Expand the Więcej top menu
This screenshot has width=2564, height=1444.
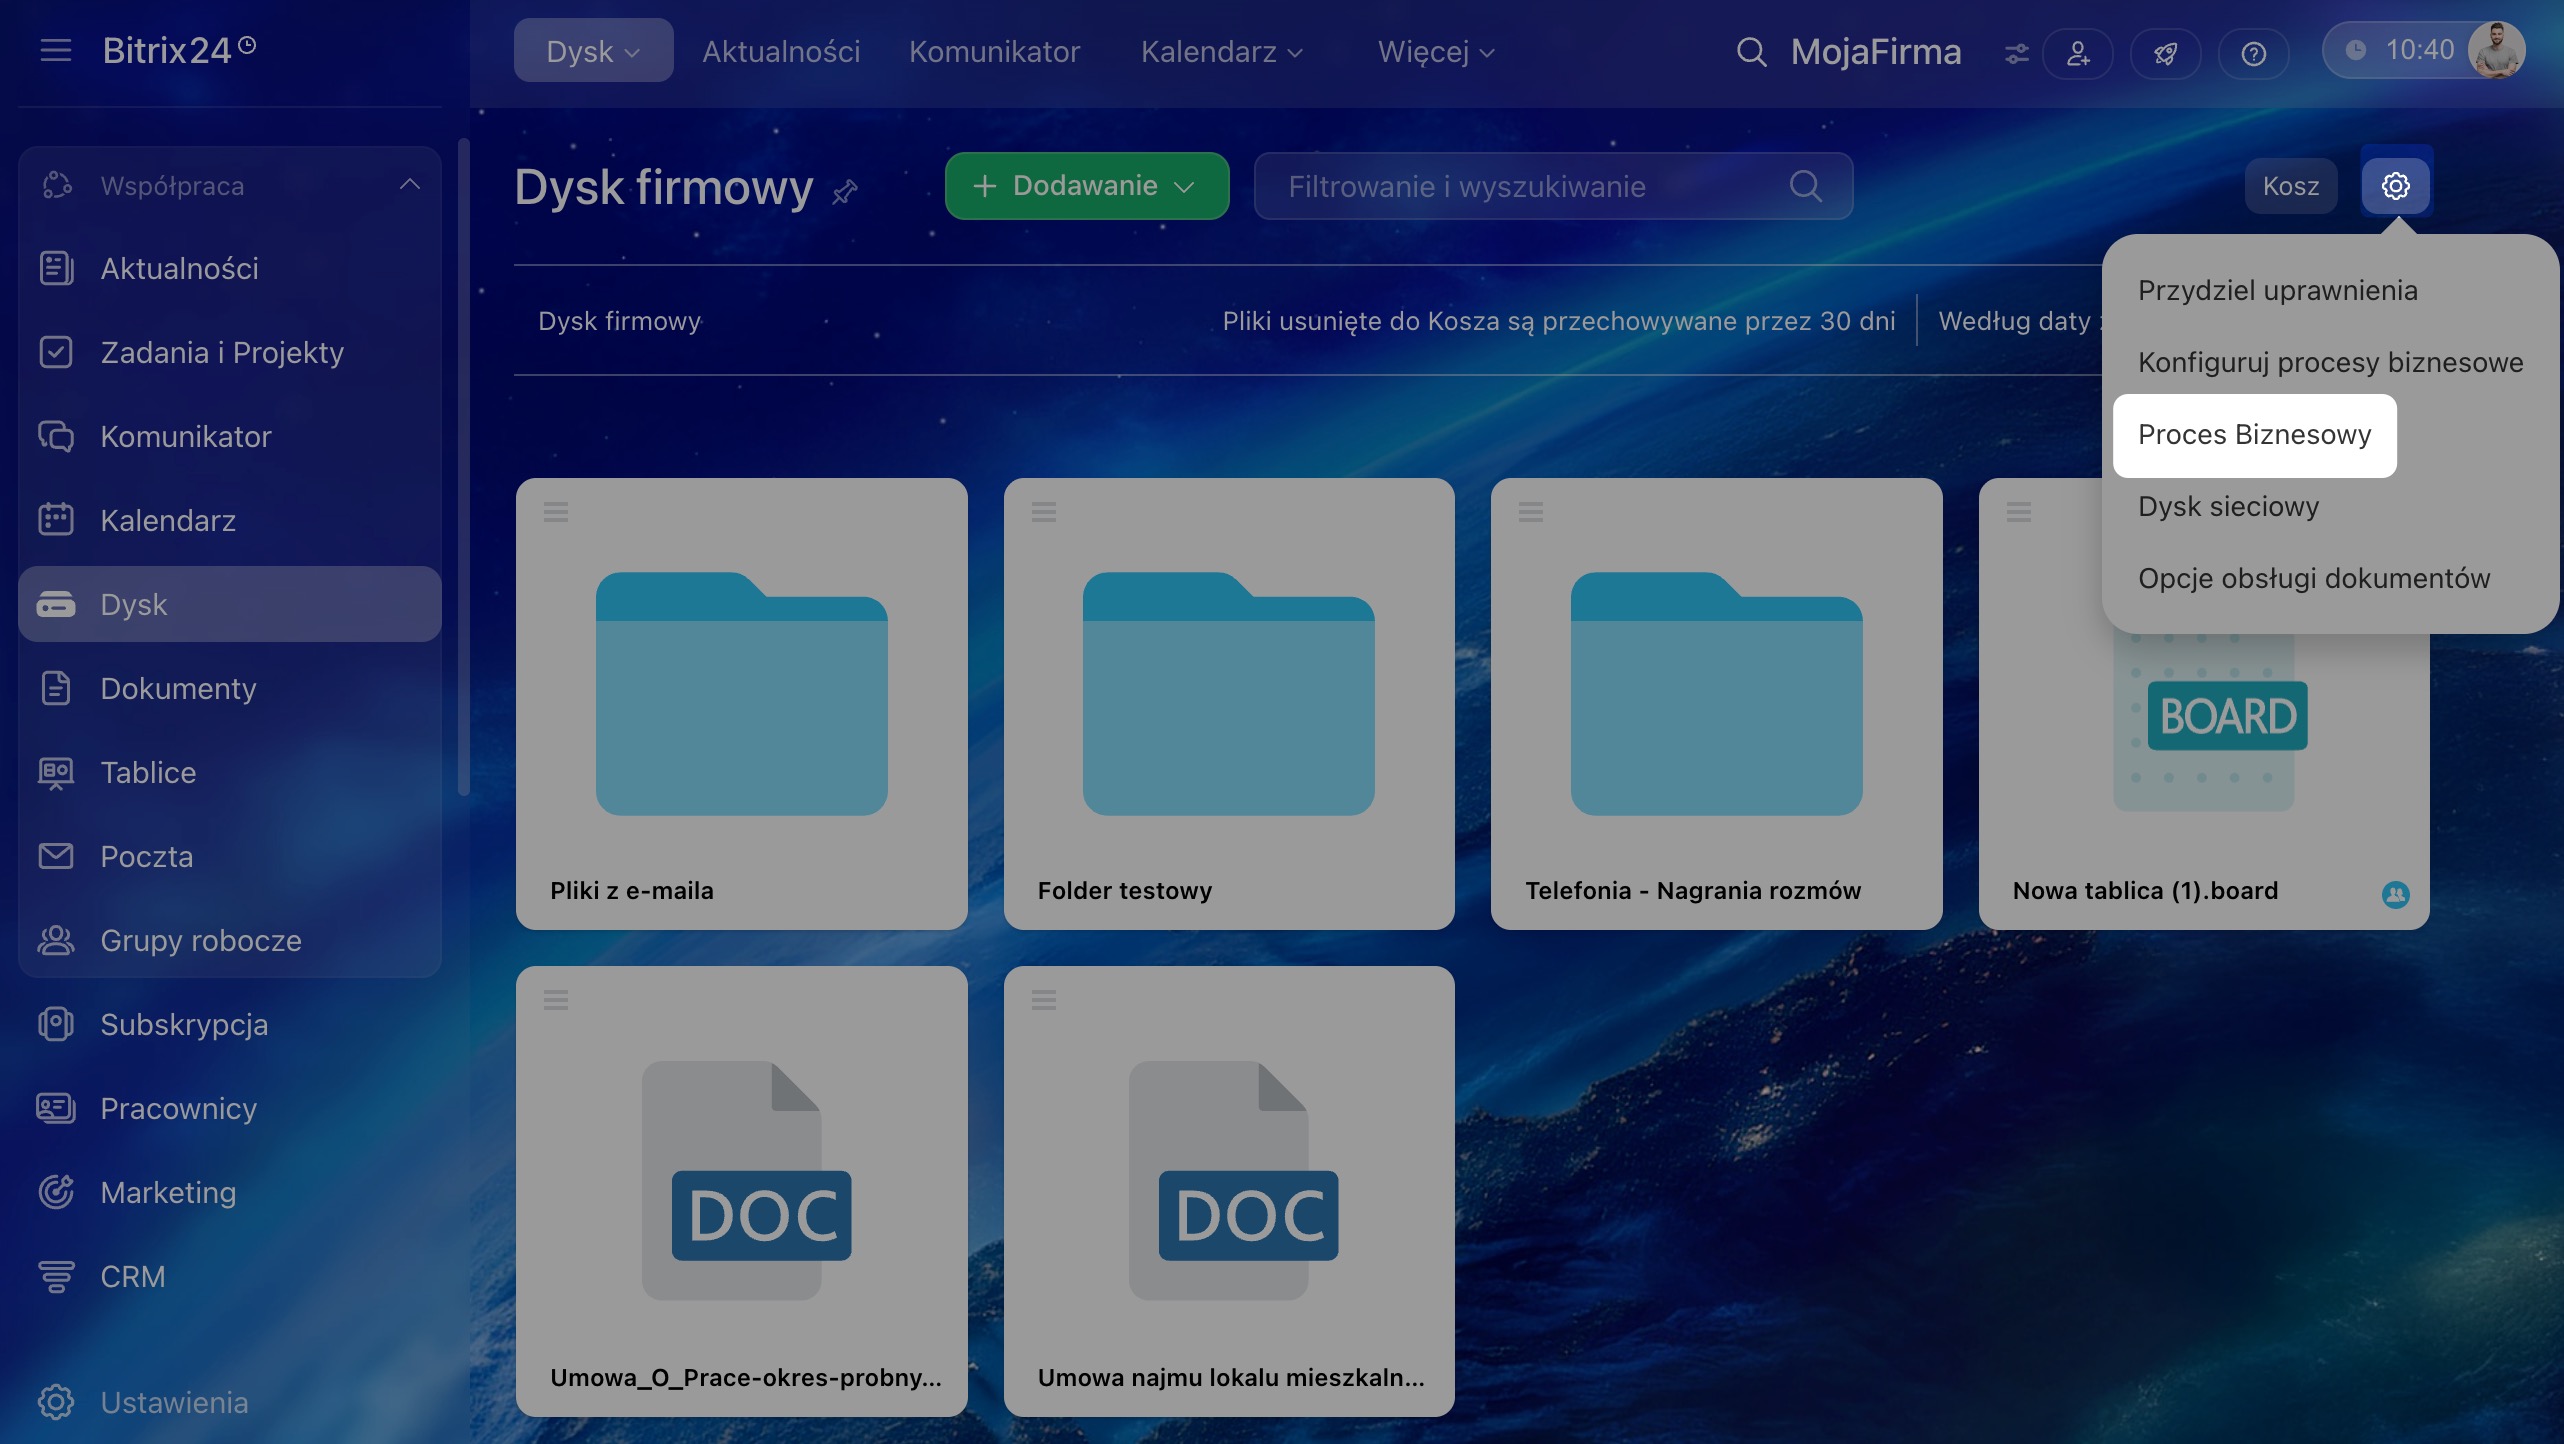click(x=1435, y=52)
